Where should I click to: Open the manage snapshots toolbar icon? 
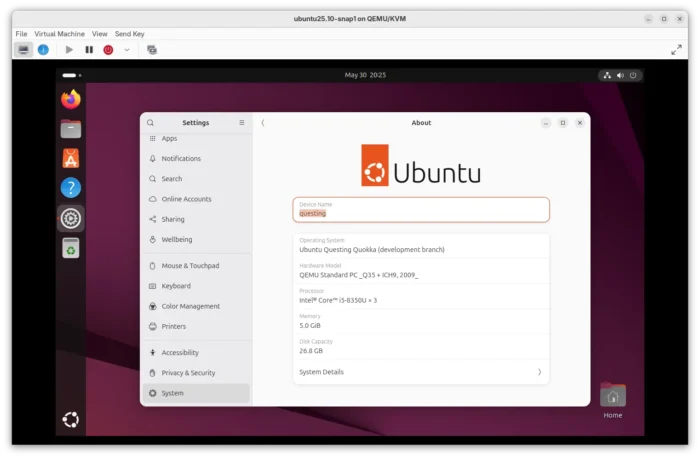[x=152, y=50]
